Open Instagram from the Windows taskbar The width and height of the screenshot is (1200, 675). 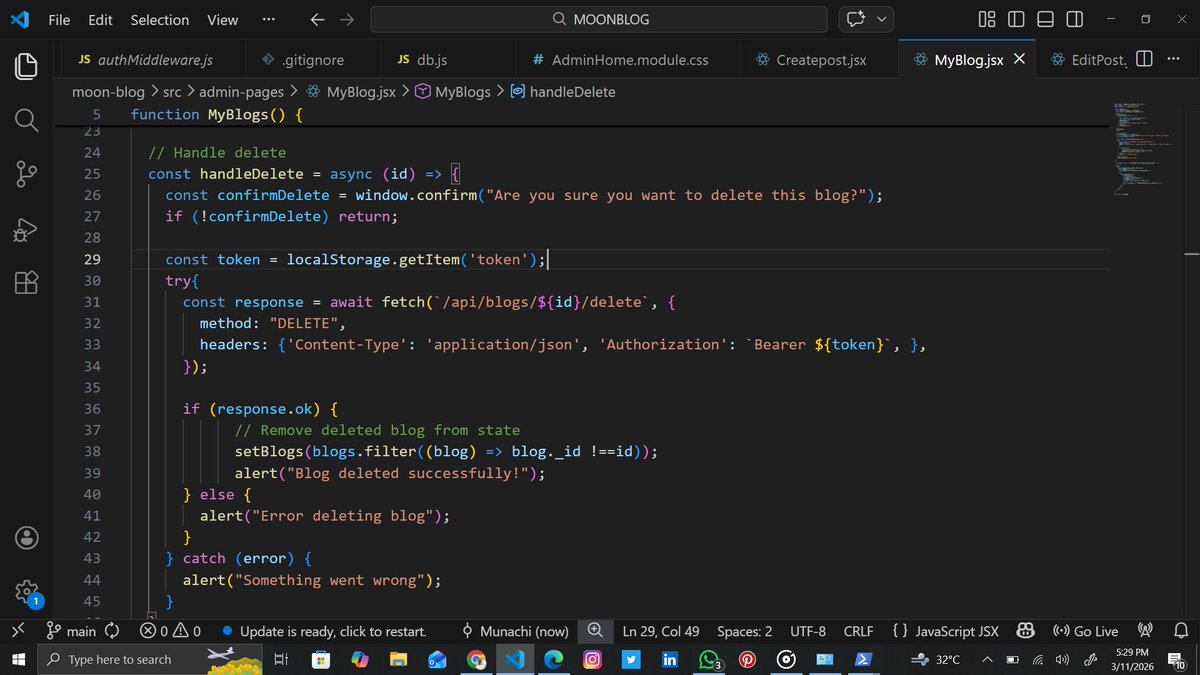(x=593, y=660)
